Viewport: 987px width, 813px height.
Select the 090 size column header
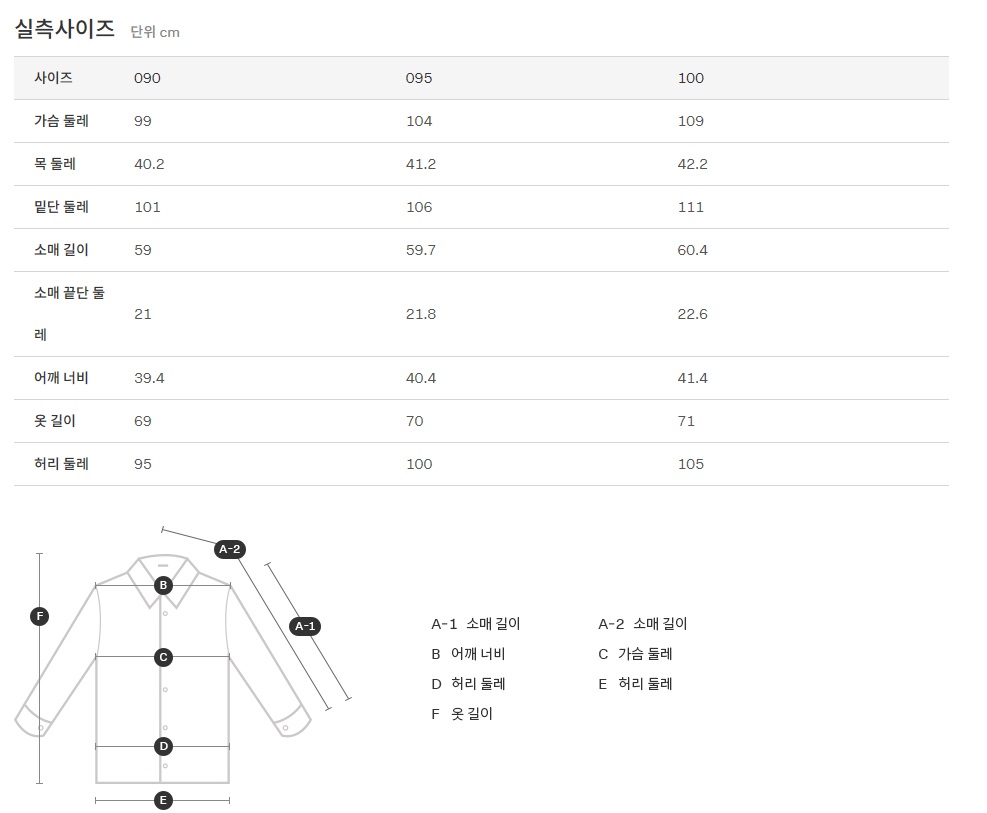coord(147,78)
